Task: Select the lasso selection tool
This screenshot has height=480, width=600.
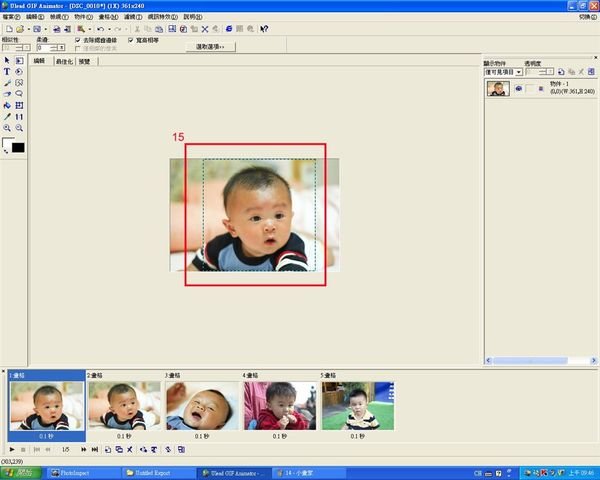Action: click(x=19, y=94)
